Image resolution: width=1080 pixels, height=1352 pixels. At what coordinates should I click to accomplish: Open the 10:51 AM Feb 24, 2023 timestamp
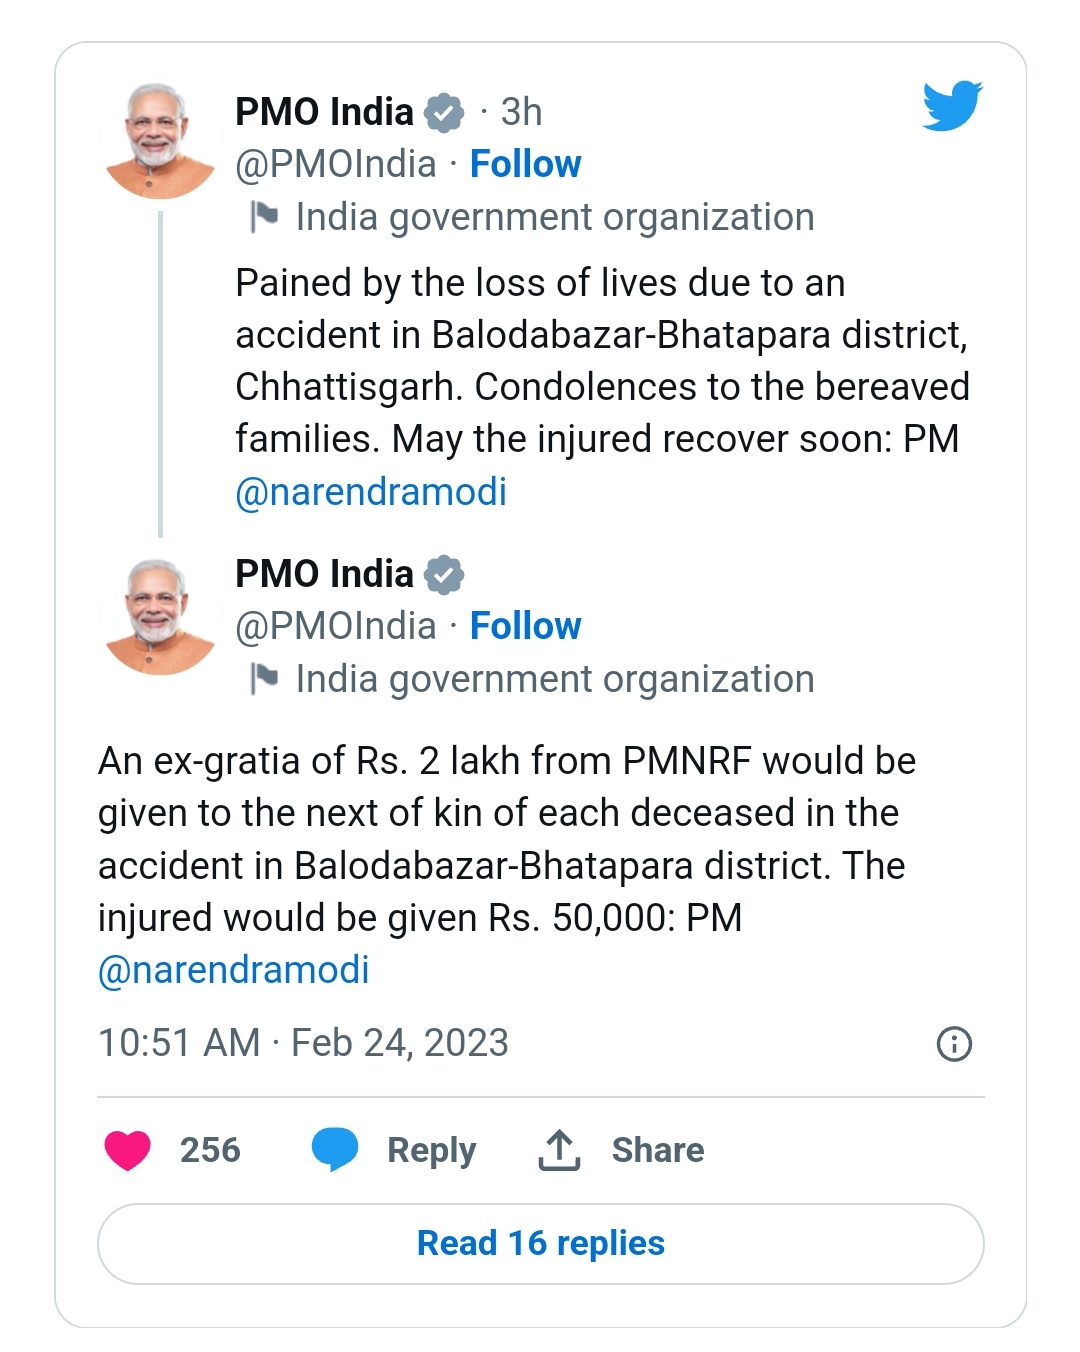coord(303,1043)
